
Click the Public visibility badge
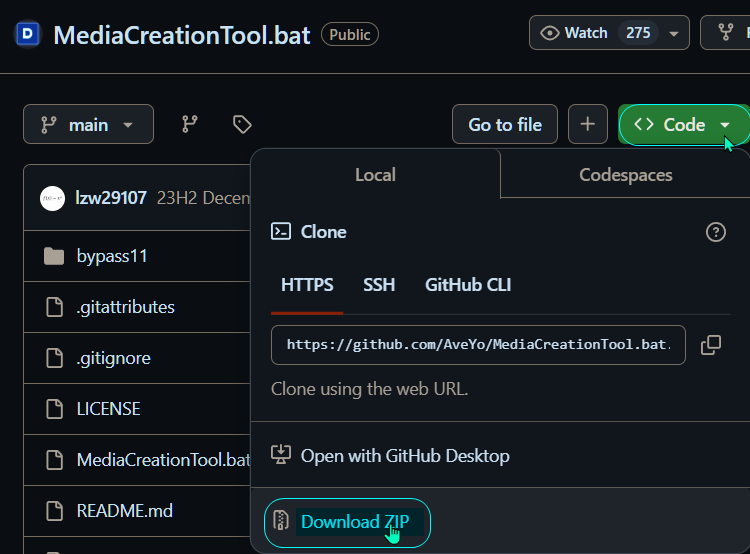click(x=350, y=34)
